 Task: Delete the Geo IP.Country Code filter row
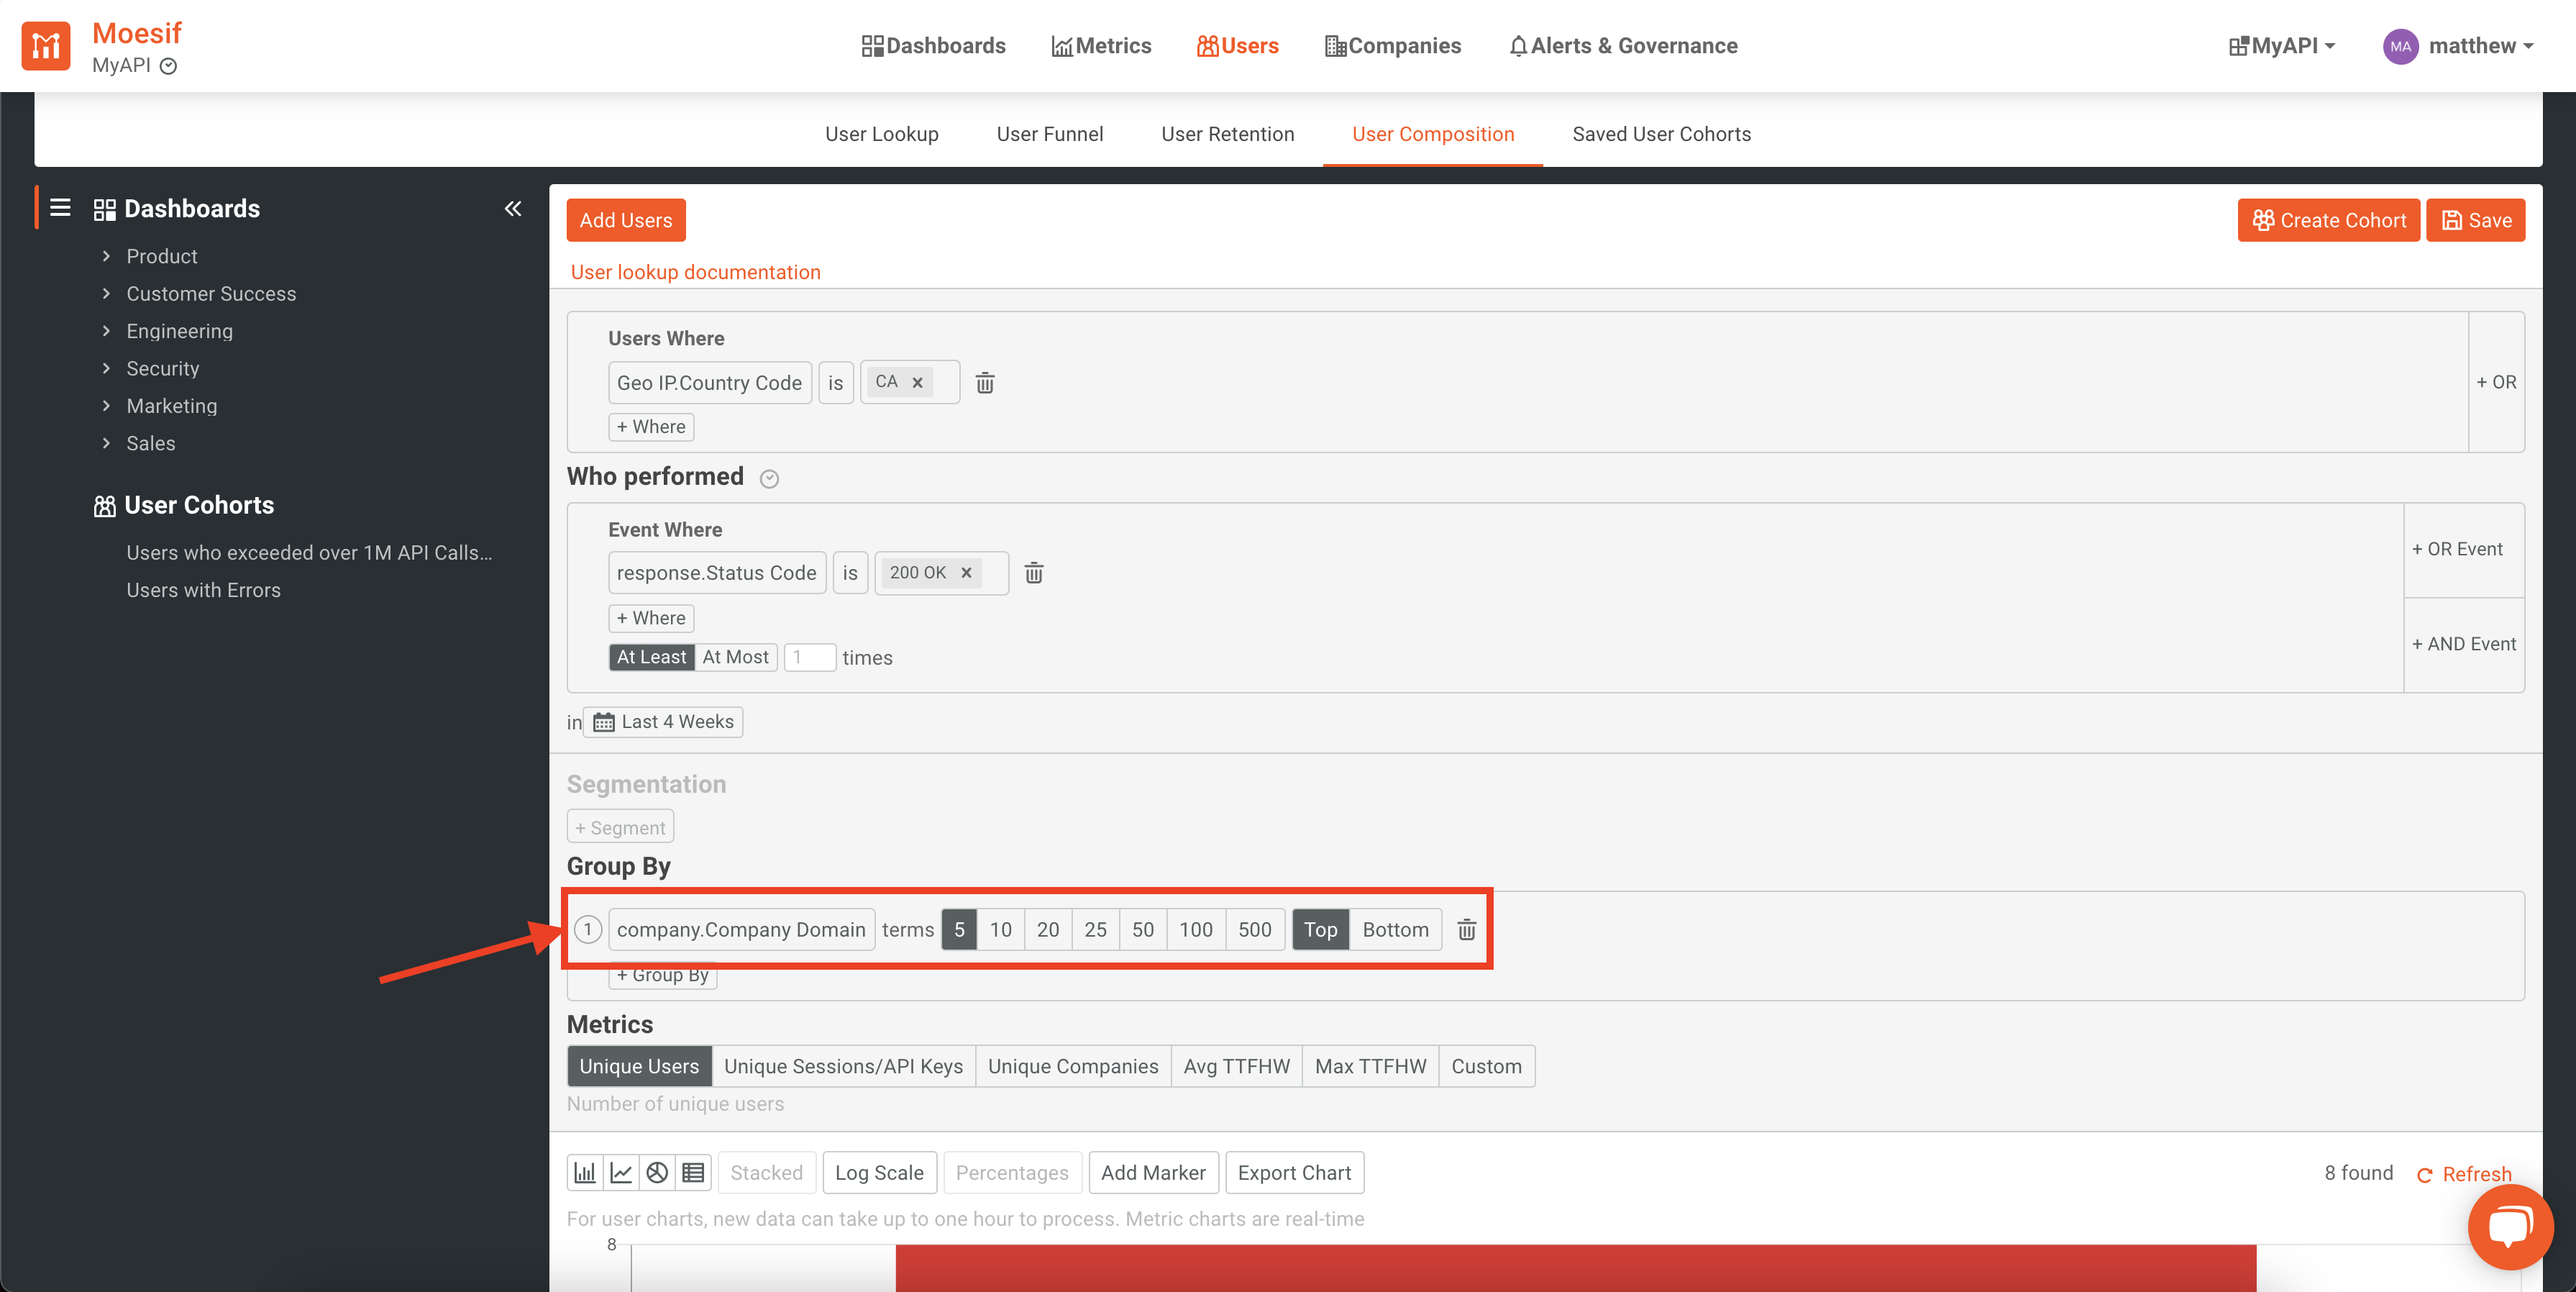(x=985, y=383)
